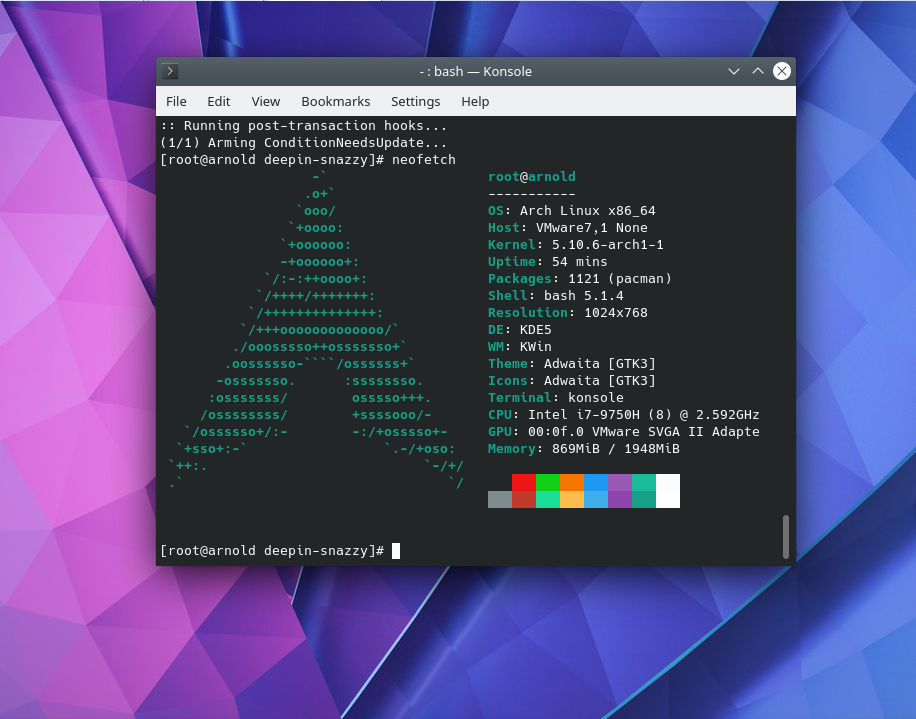Click the bright green swatch in the upper row
The width and height of the screenshot is (916, 719).
point(548,482)
